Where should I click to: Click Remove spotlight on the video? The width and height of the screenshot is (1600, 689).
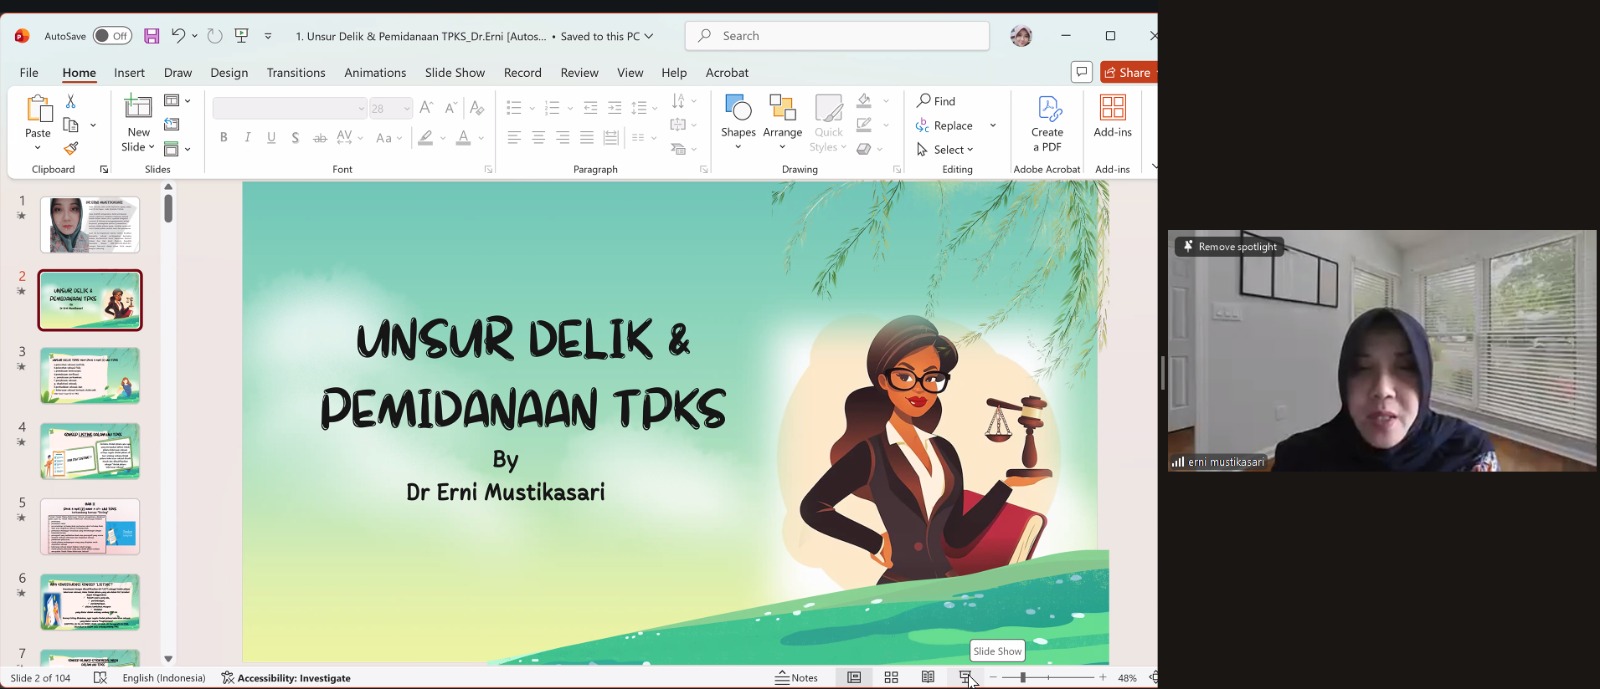click(1229, 246)
